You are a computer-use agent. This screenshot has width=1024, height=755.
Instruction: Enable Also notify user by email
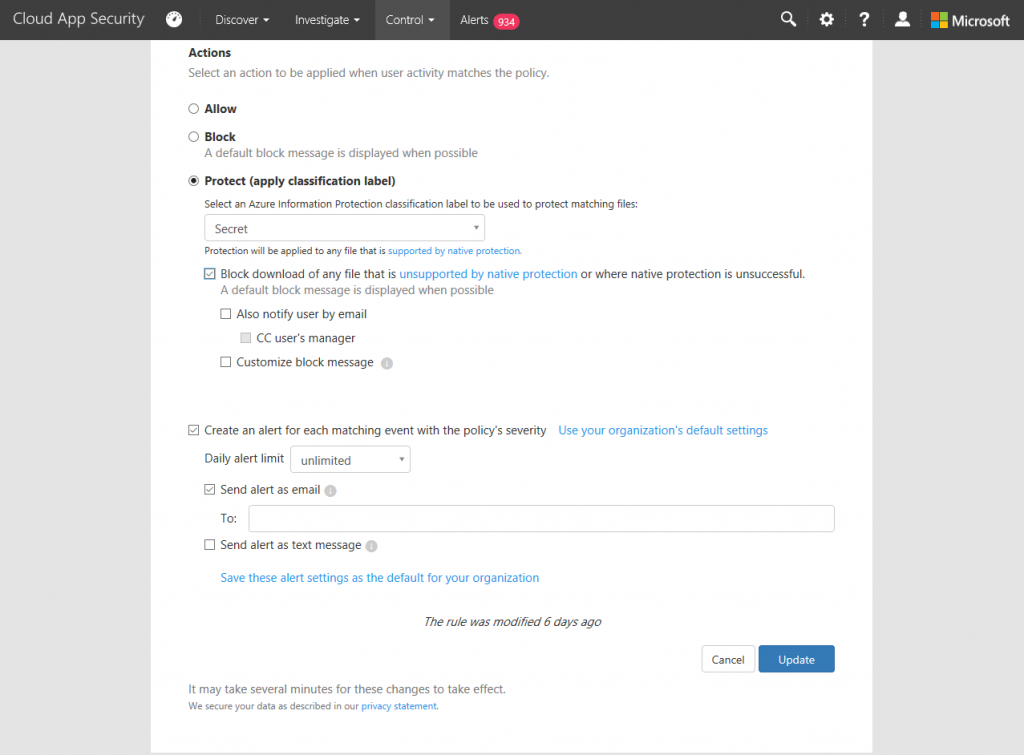[225, 313]
